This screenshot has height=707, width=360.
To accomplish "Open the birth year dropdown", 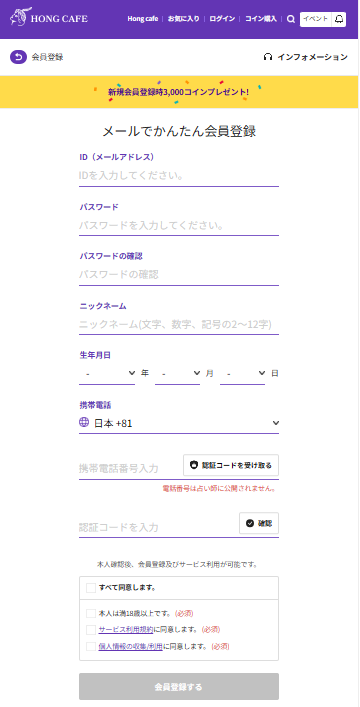I will (107, 373).
